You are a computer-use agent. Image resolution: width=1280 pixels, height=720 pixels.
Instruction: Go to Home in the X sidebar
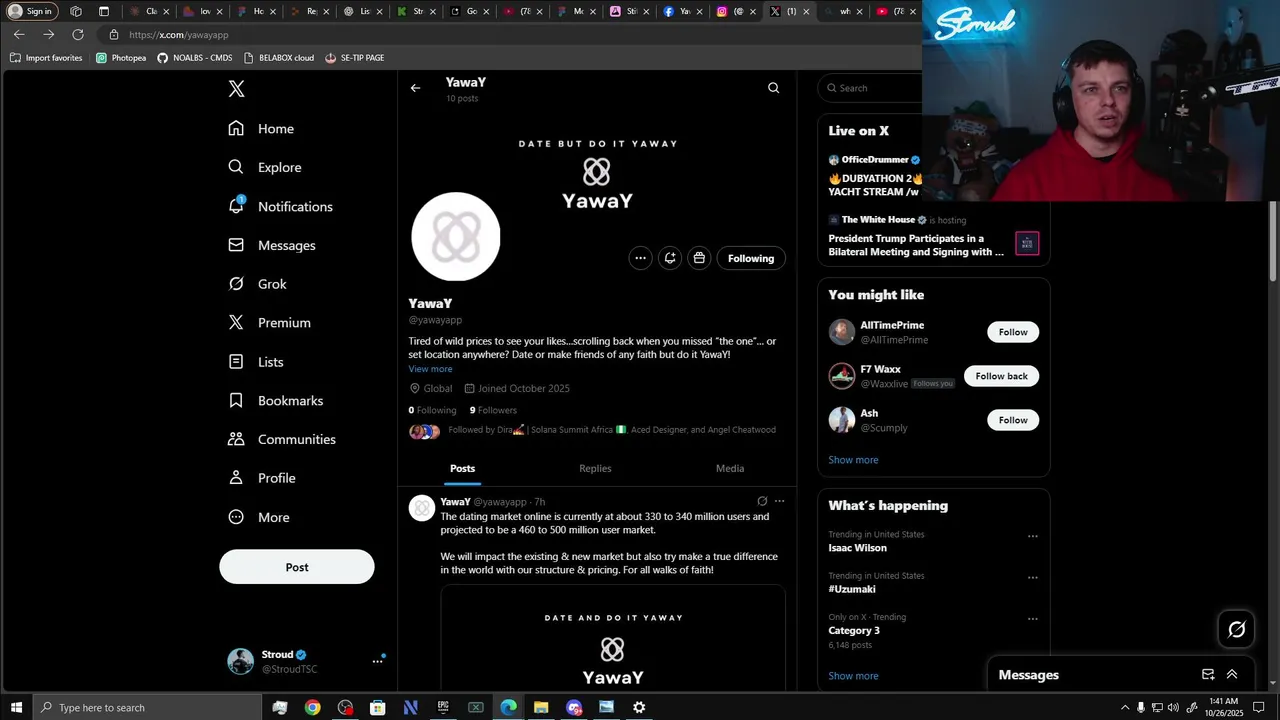point(261,128)
